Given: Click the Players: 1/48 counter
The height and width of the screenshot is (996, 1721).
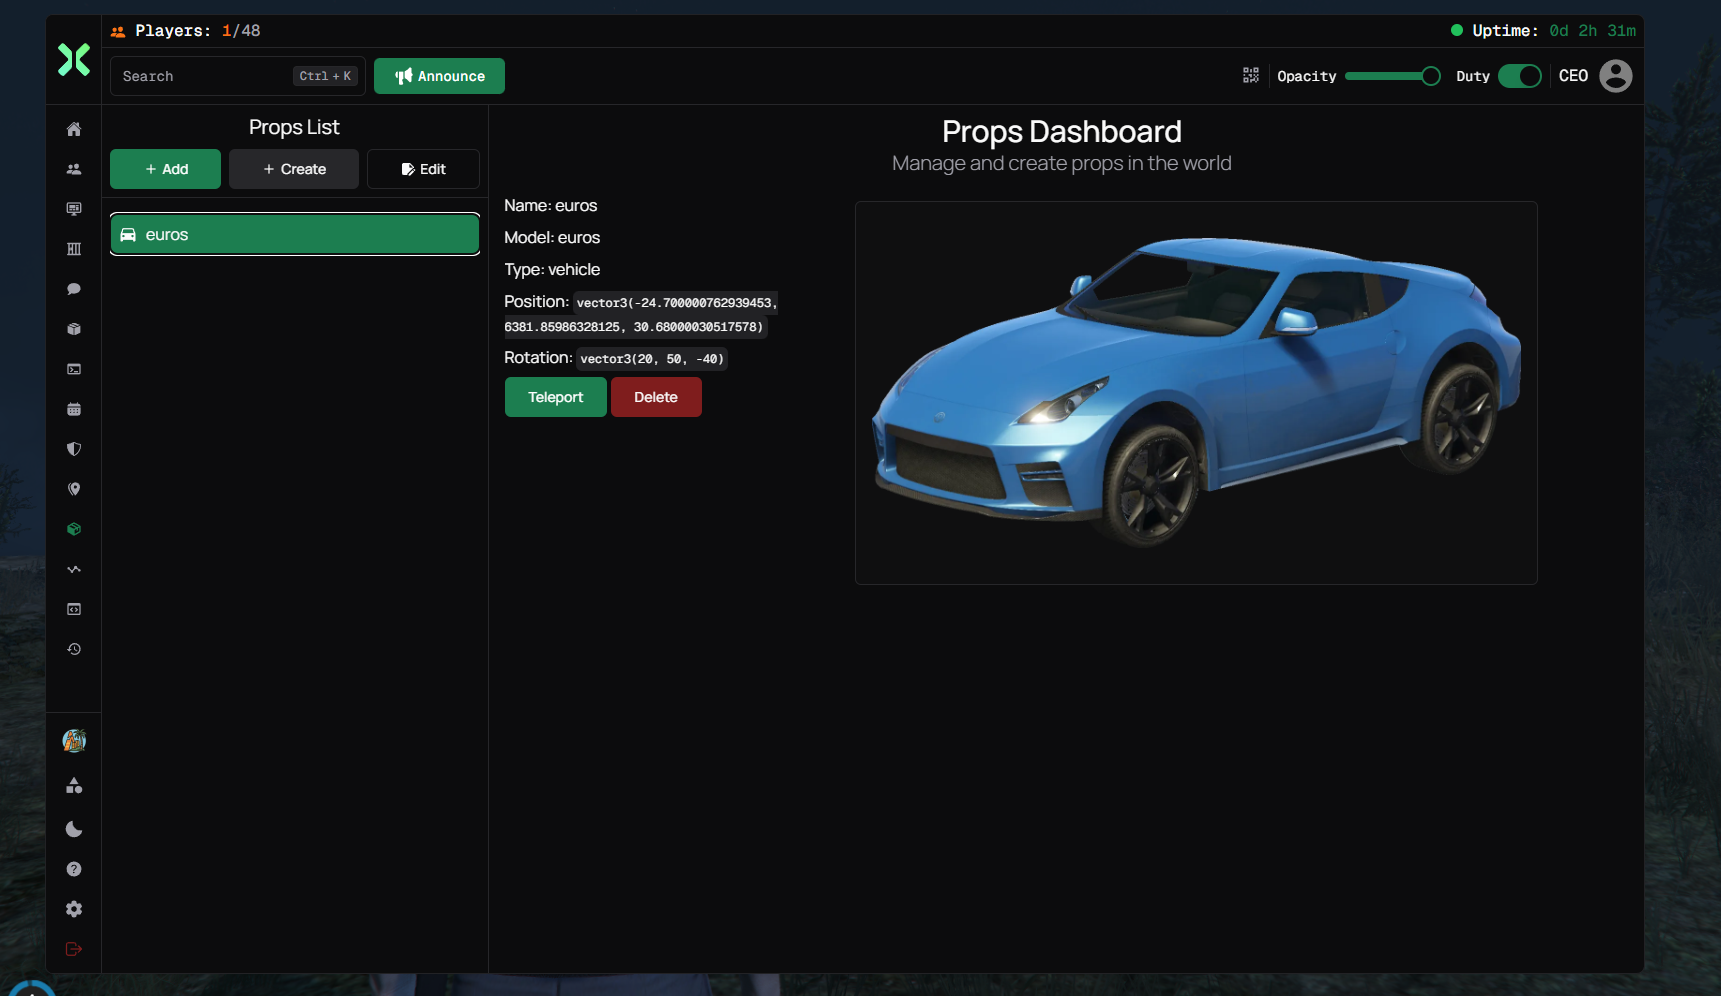Looking at the screenshot, I should click(x=185, y=31).
